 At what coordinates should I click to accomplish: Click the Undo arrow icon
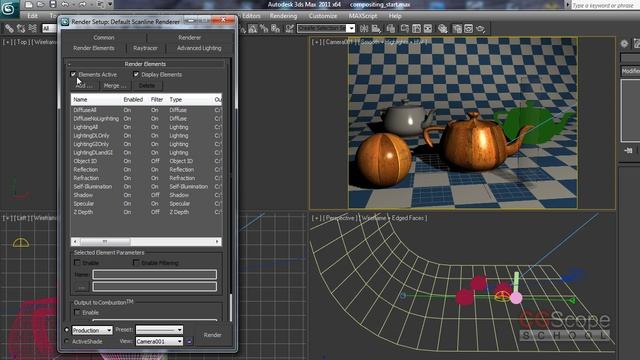point(64,4)
